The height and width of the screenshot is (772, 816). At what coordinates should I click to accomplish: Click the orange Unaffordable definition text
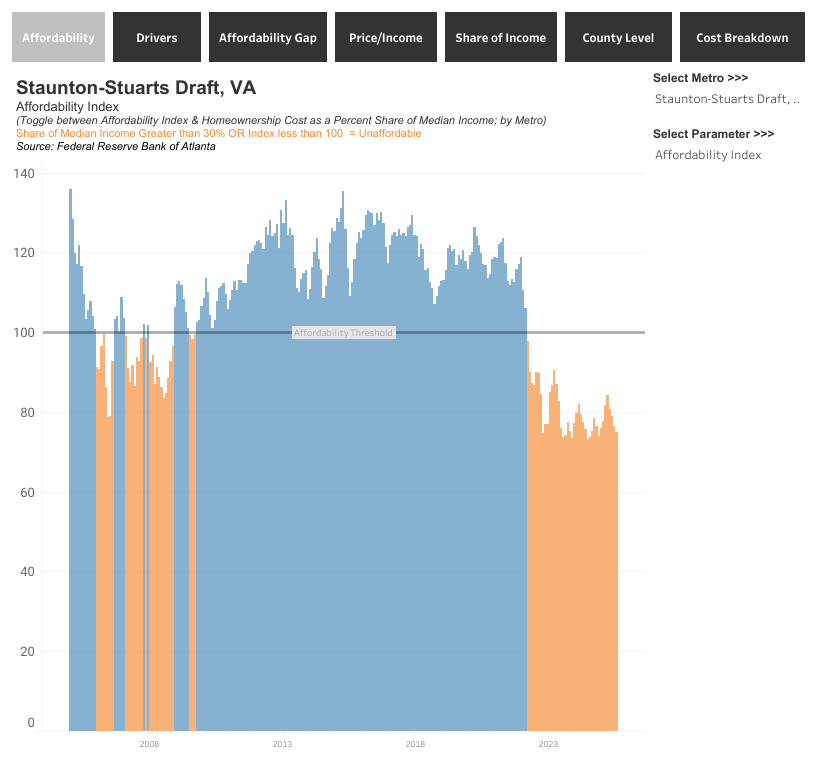tap(218, 133)
